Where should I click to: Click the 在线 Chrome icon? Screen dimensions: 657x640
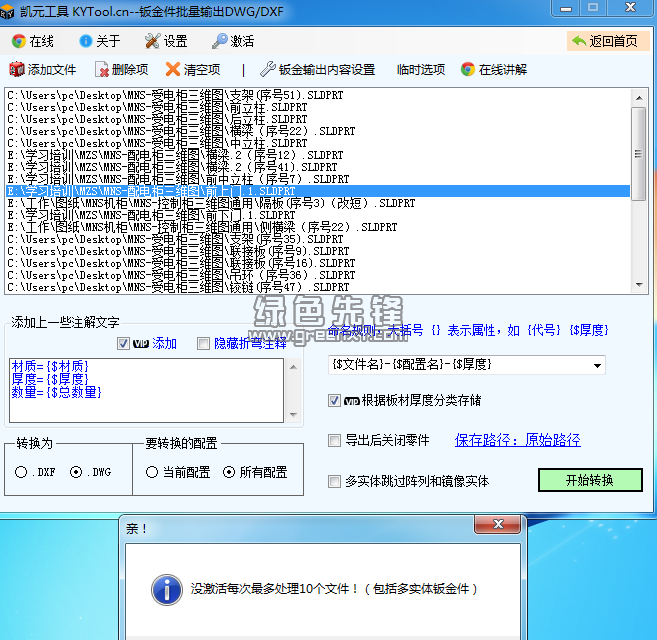tap(19, 41)
